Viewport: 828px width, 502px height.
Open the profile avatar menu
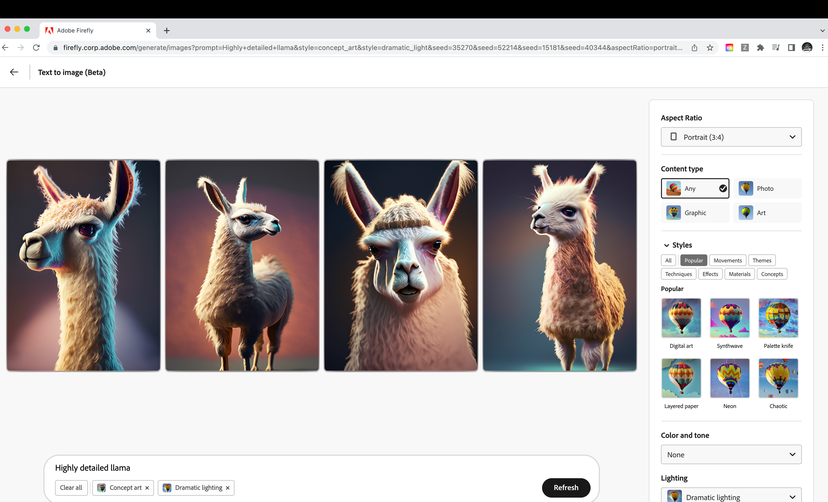807,48
